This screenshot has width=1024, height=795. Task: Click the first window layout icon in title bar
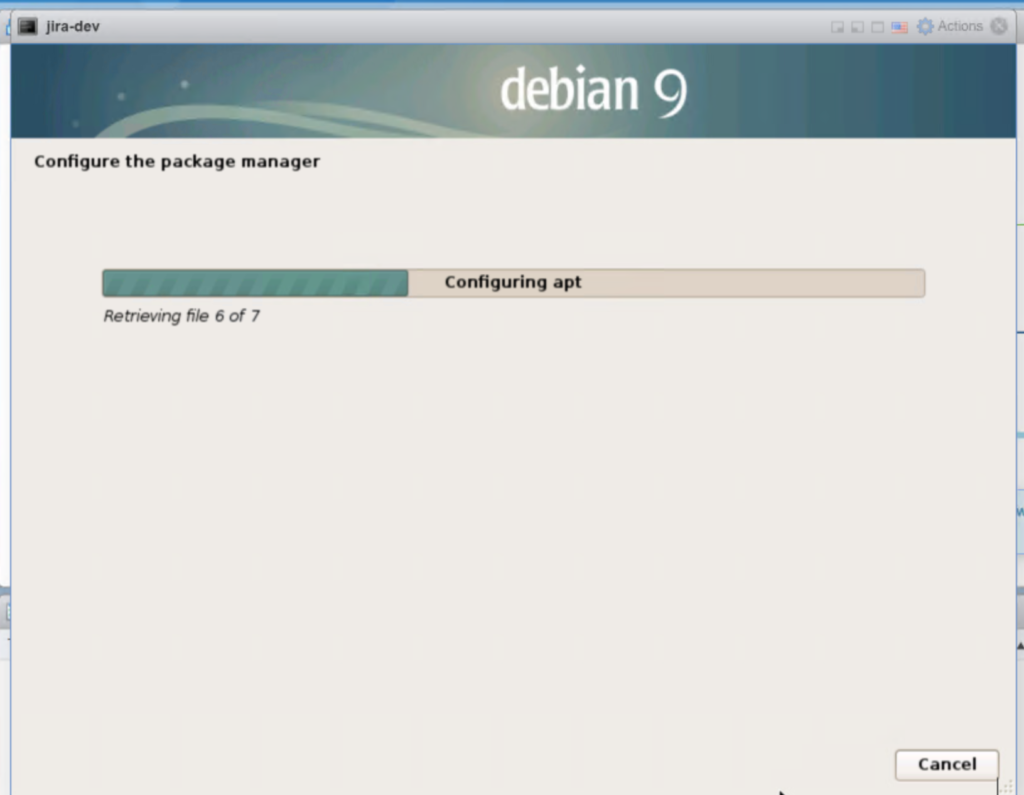coord(837,27)
